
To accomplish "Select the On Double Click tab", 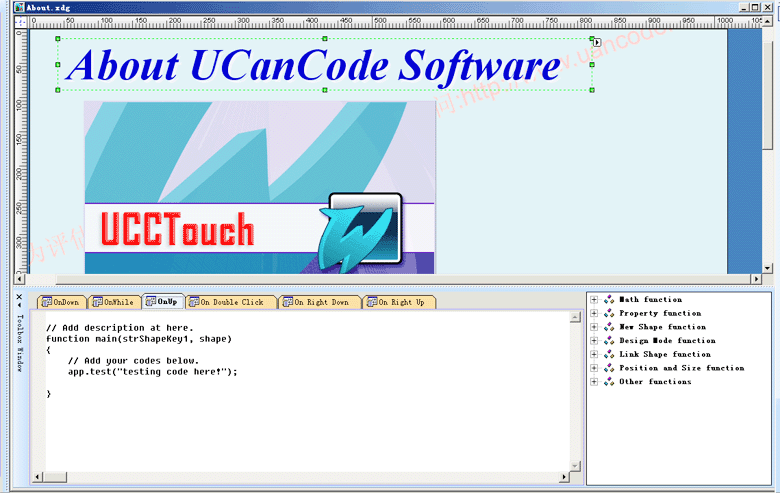I will [x=225, y=302].
